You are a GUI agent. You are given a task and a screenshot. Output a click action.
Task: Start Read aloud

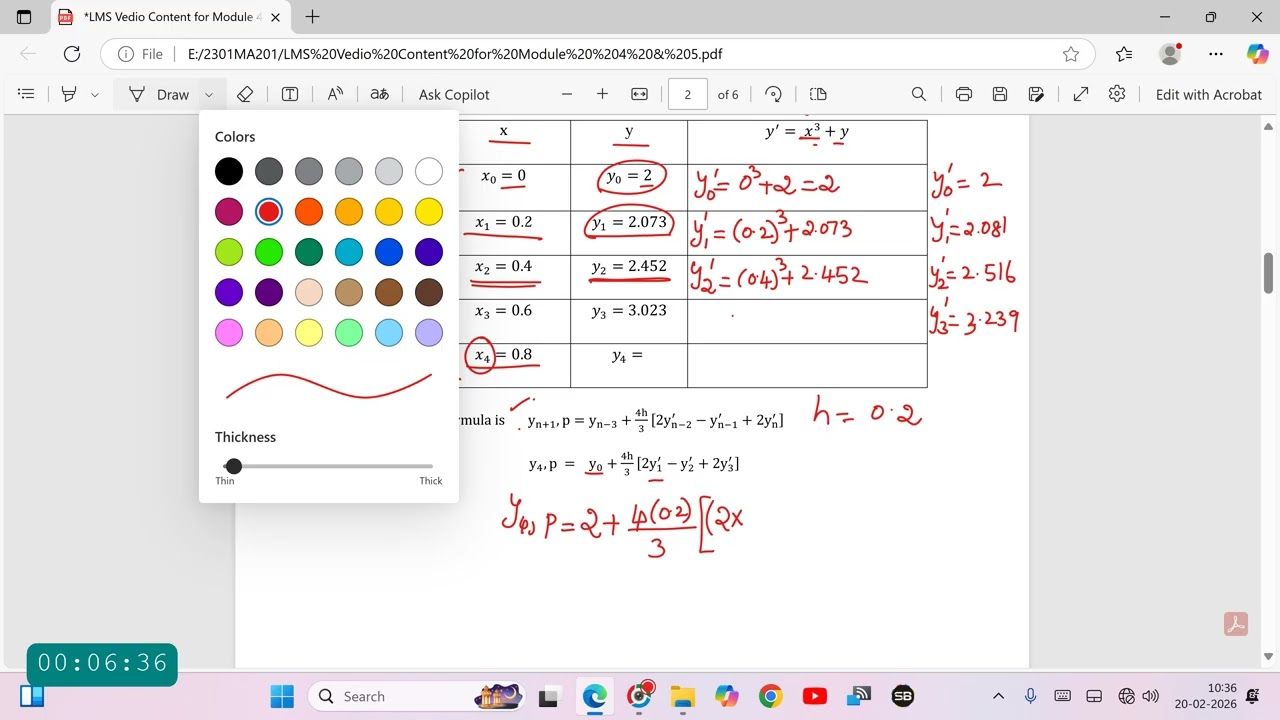point(335,94)
